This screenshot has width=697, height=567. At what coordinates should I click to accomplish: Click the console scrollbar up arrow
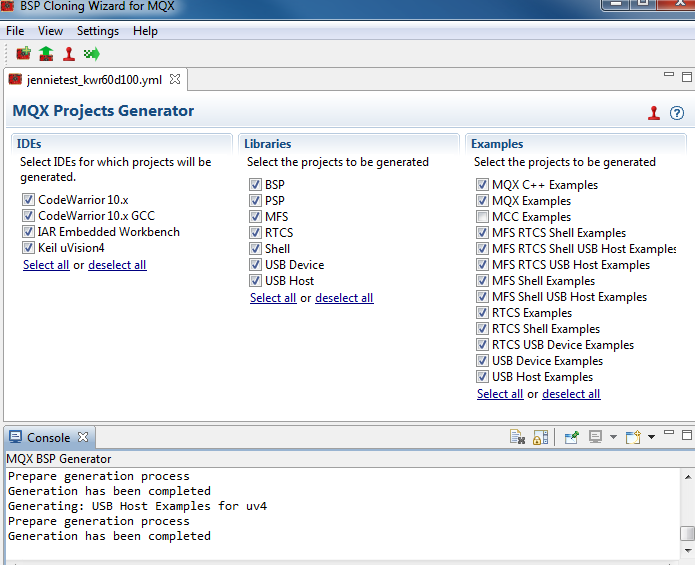point(688,477)
